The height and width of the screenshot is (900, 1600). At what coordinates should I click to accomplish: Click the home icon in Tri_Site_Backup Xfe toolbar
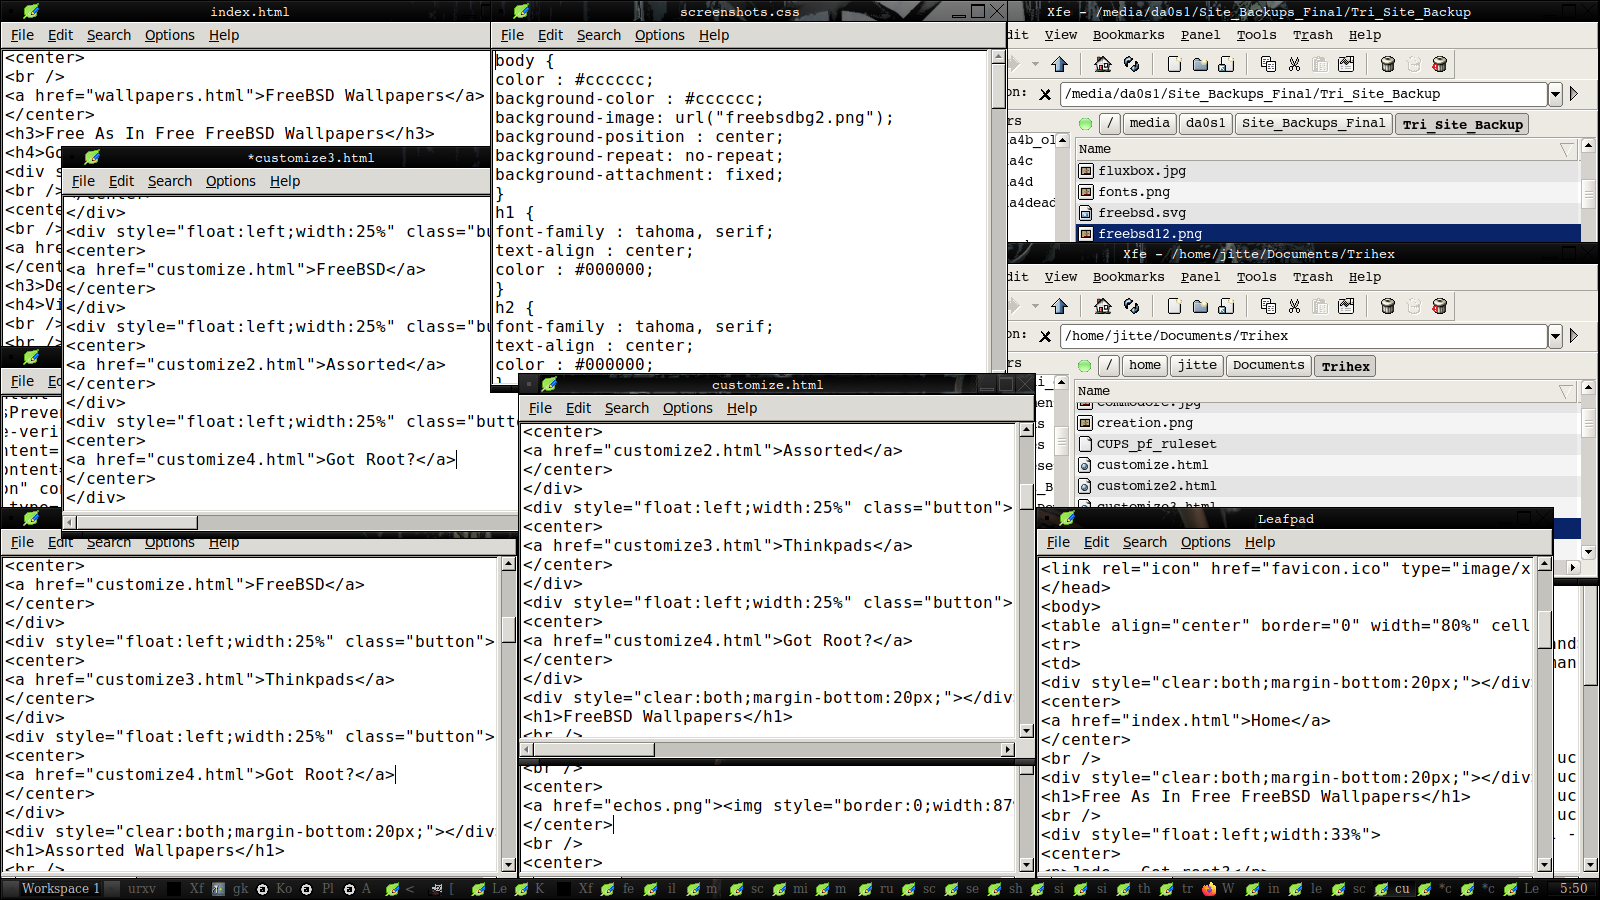tap(1103, 64)
